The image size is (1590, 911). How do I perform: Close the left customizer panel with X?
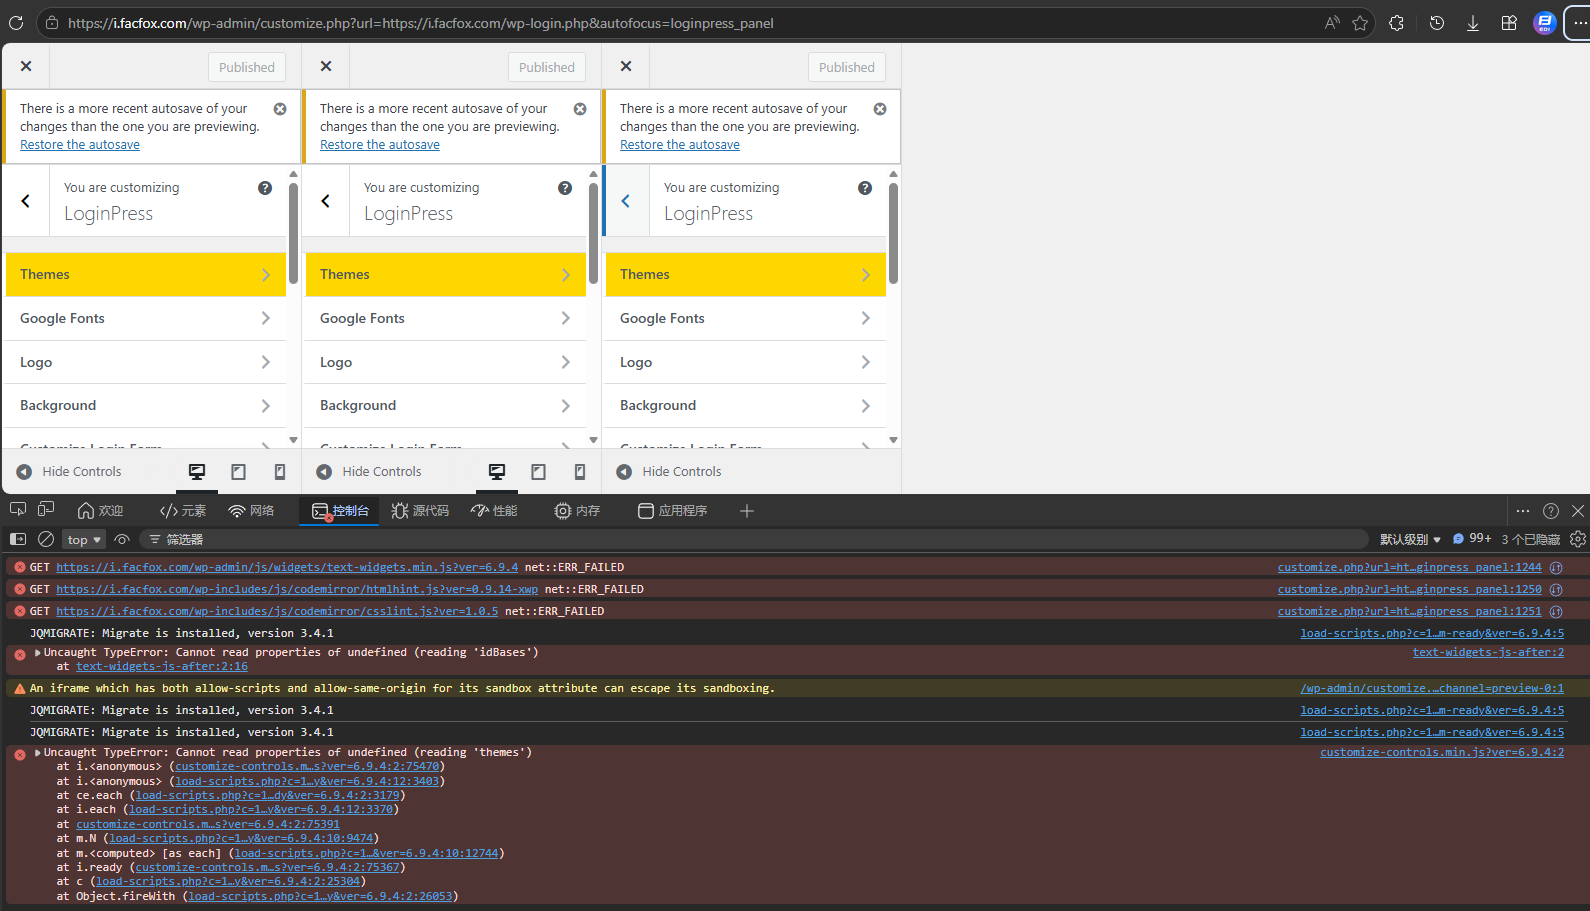pos(26,66)
